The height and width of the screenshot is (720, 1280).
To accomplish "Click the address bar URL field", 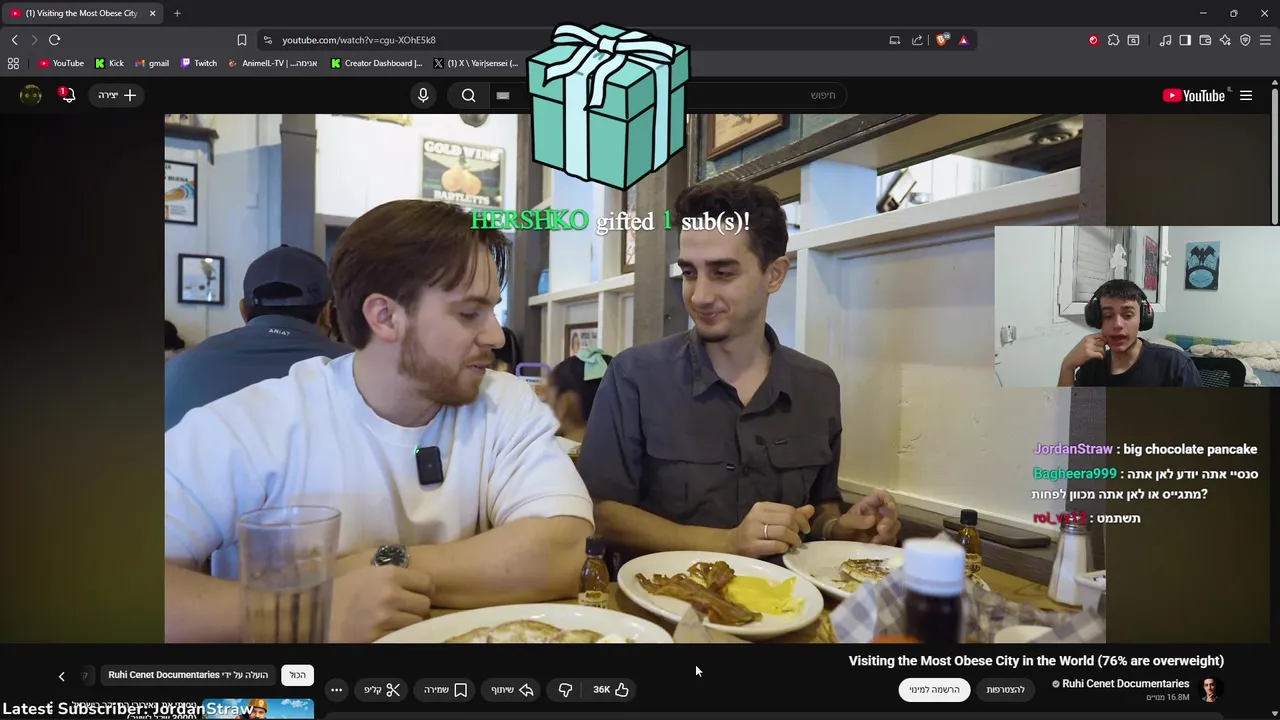I will 570,40.
